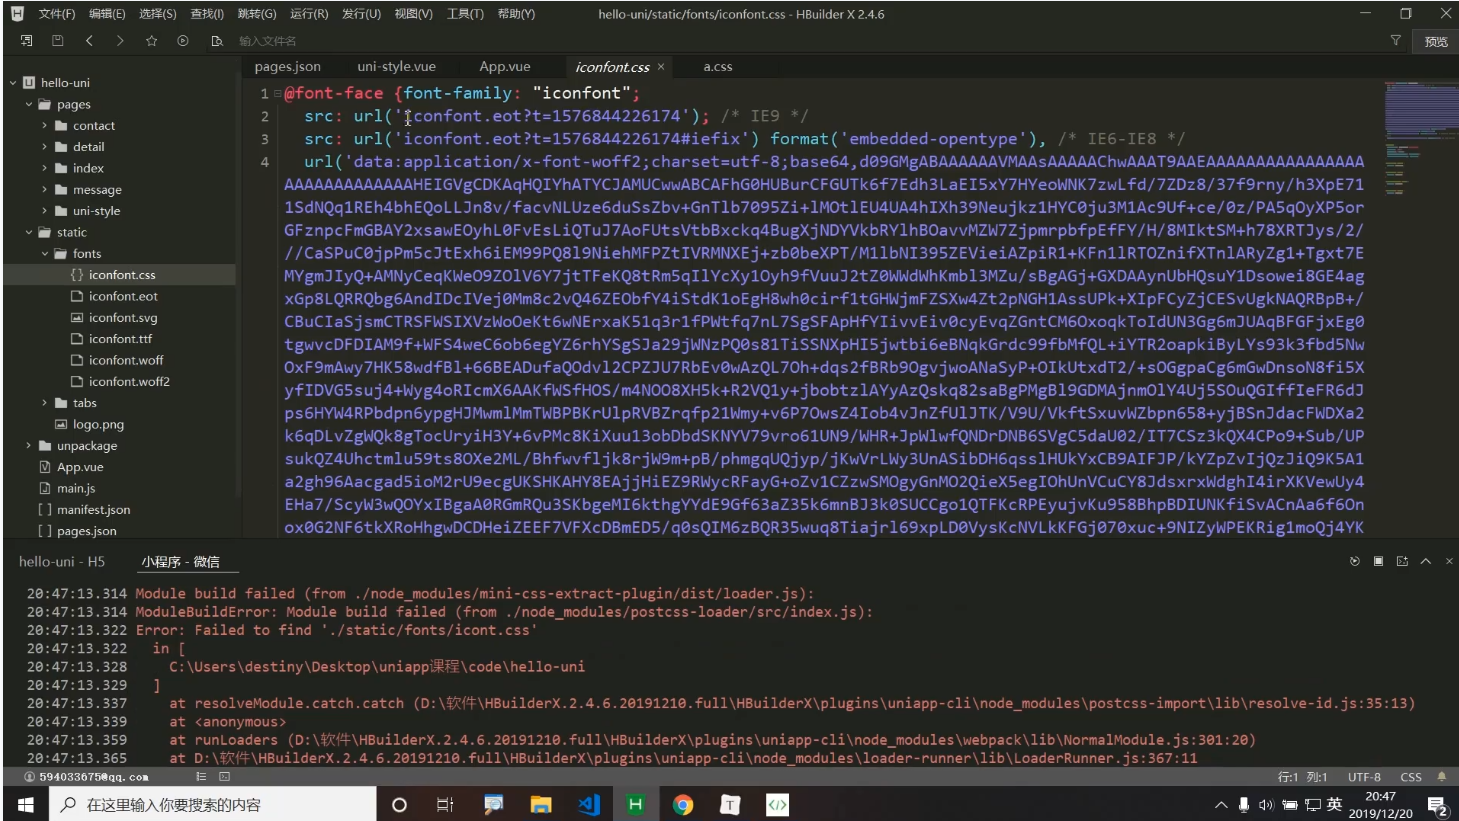Screen dimensions: 1459x821
Task: Click the logged-in account 594033675@qq.com
Action: 87,777
